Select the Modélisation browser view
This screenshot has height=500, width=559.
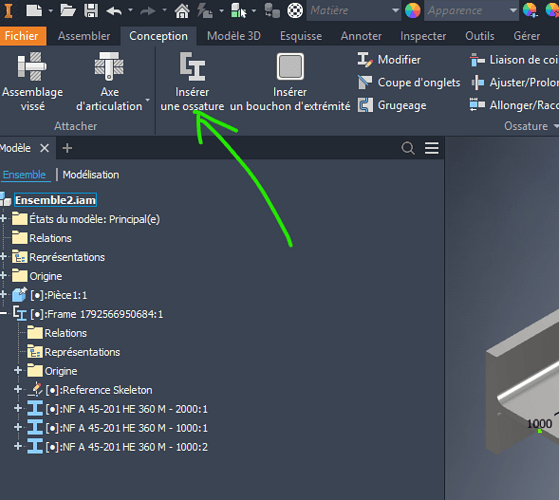[x=91, y=175]
